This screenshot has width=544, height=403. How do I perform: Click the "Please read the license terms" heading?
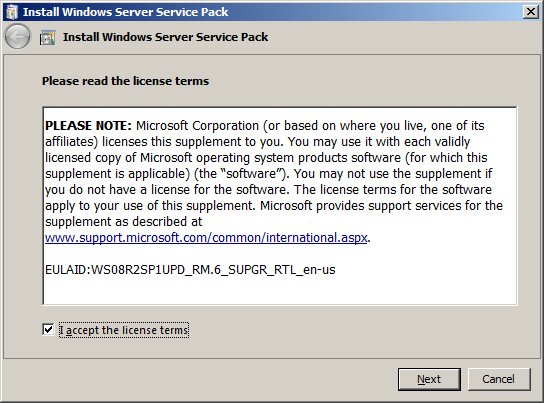point(125,81)
